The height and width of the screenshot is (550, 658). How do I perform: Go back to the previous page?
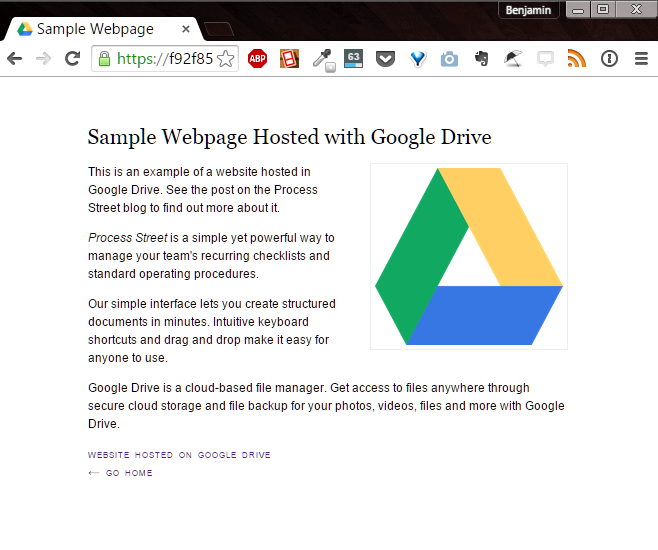point(14,59)
